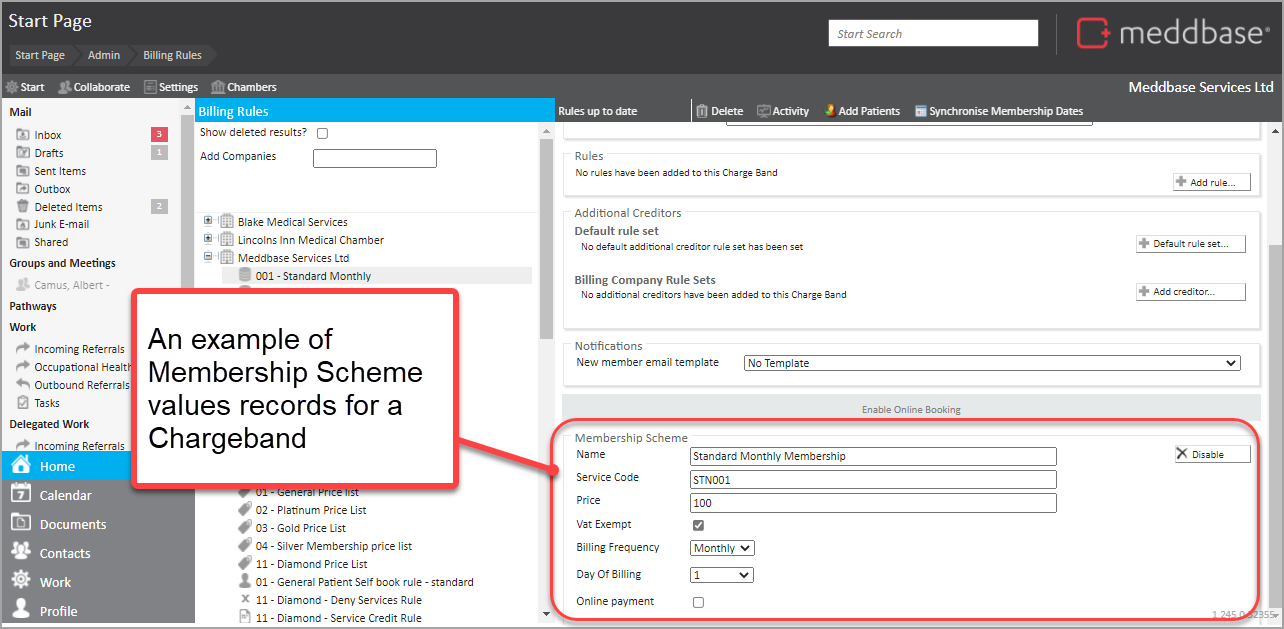Click the Start Search input field
The height and width of the screenshot is (629, 1284).
(933, 34)
